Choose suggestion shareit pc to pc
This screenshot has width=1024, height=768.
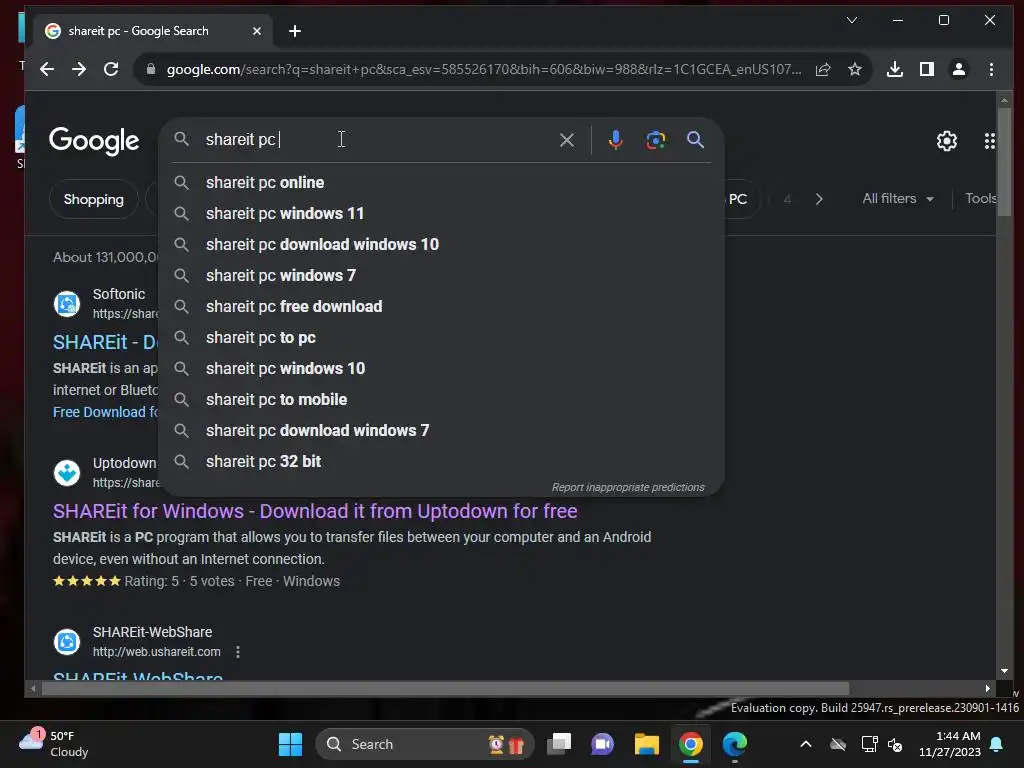(441, 338)
